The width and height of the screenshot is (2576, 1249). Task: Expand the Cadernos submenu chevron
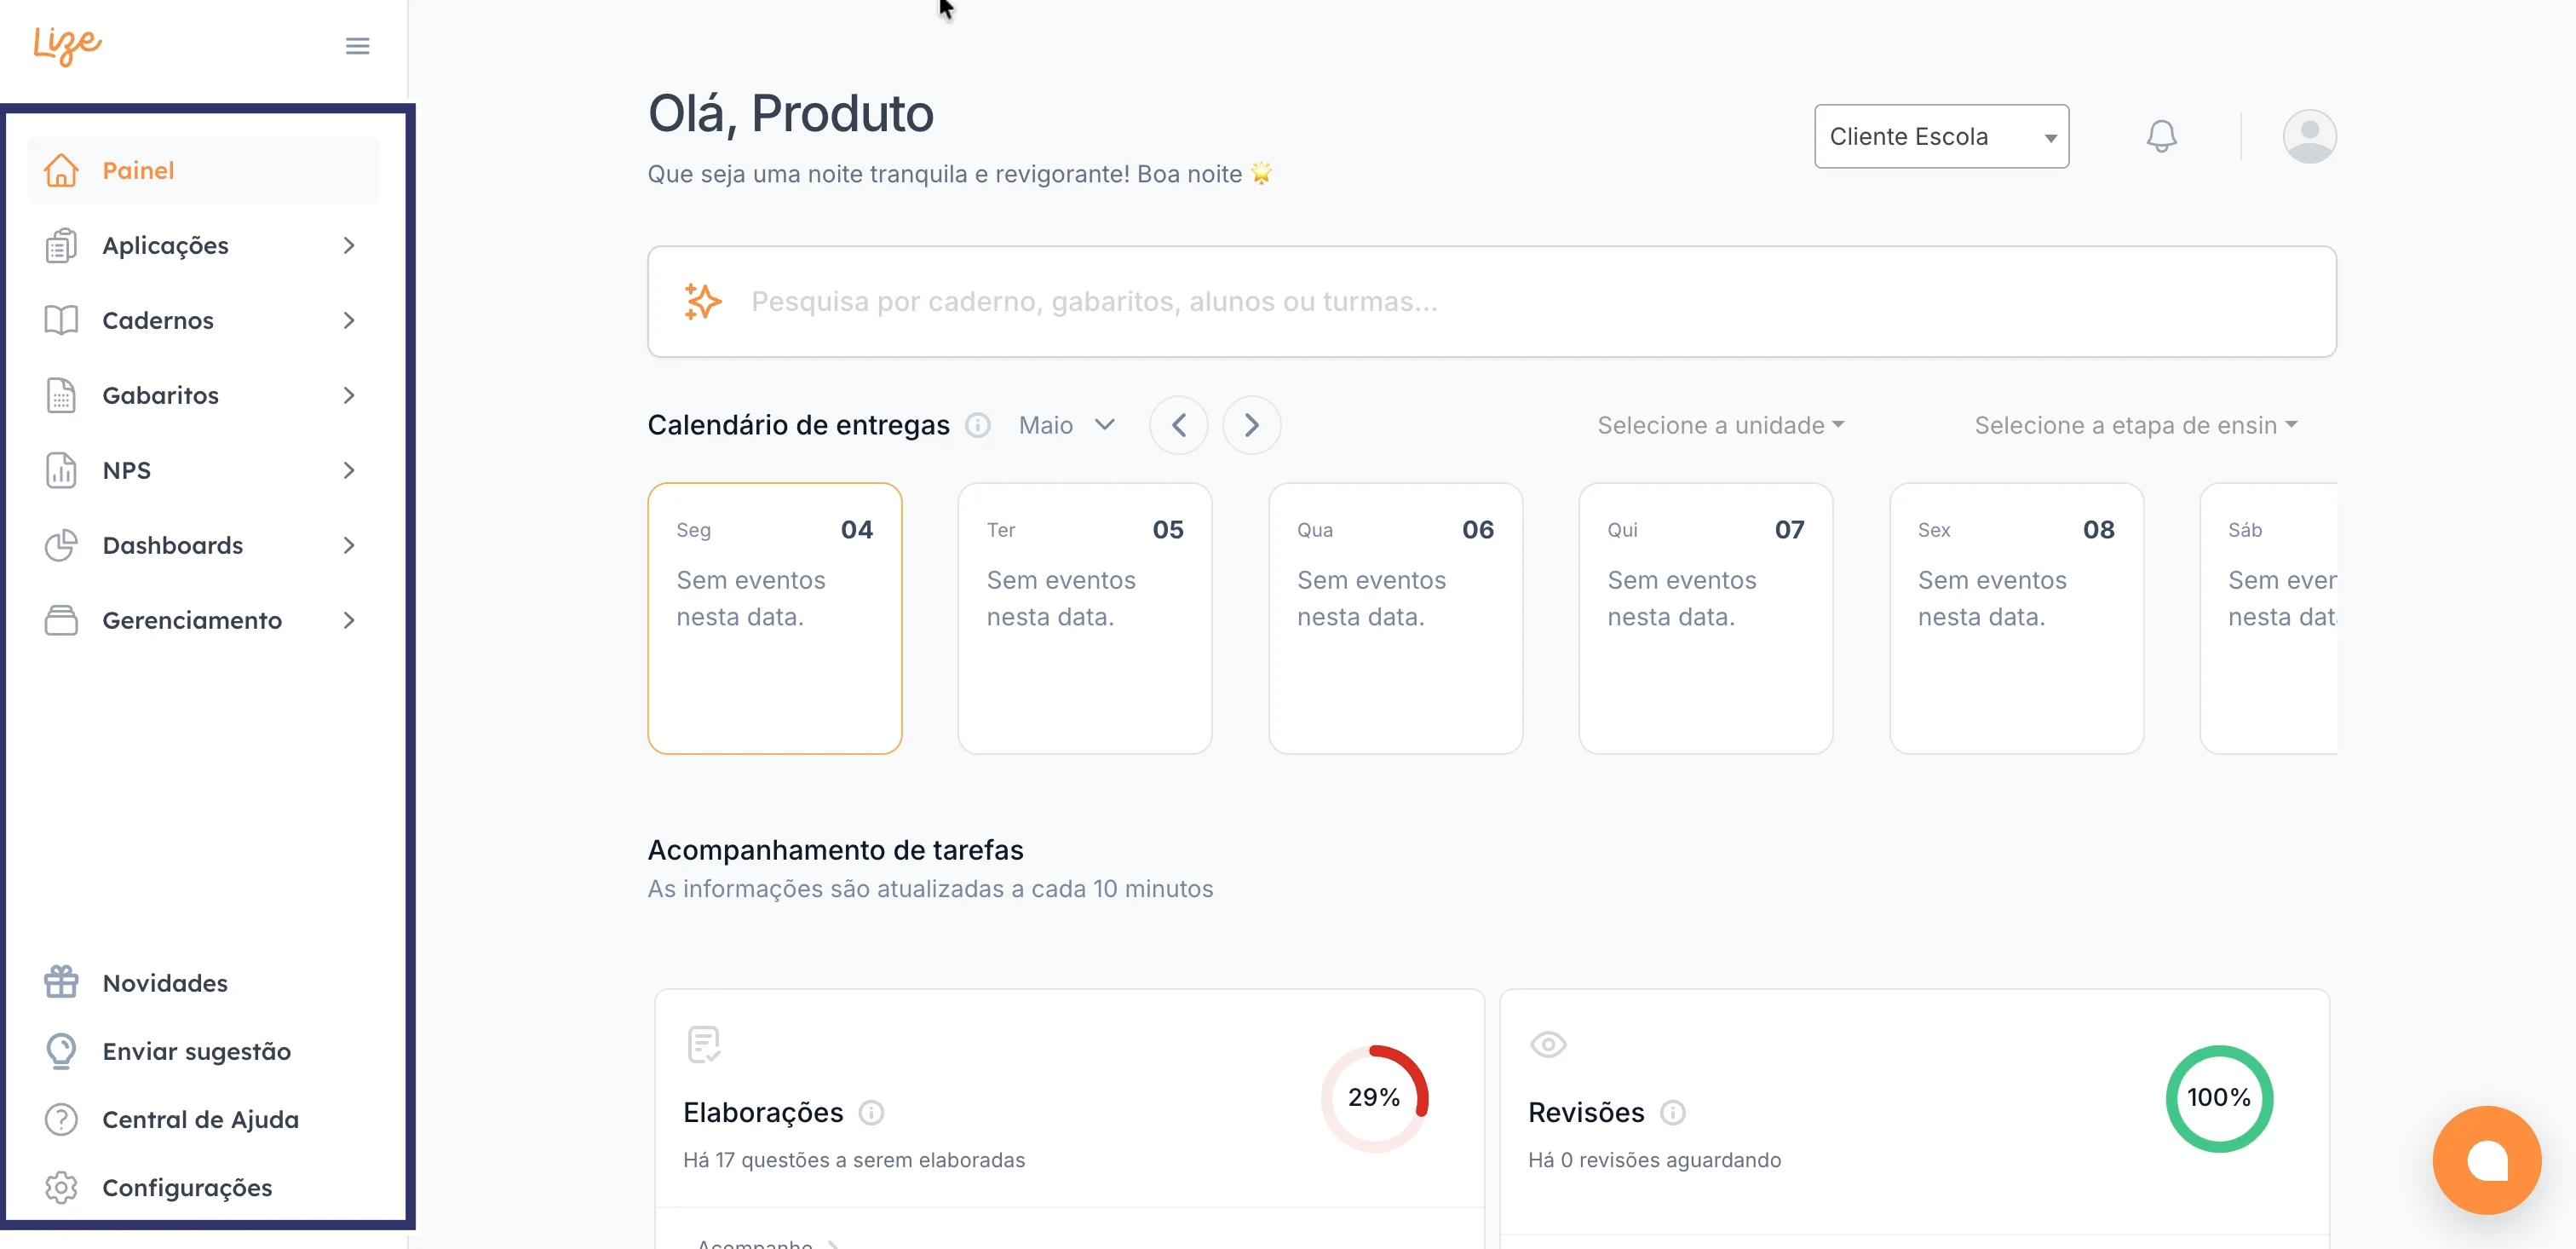pyautogui.click(x=348, y=320)
